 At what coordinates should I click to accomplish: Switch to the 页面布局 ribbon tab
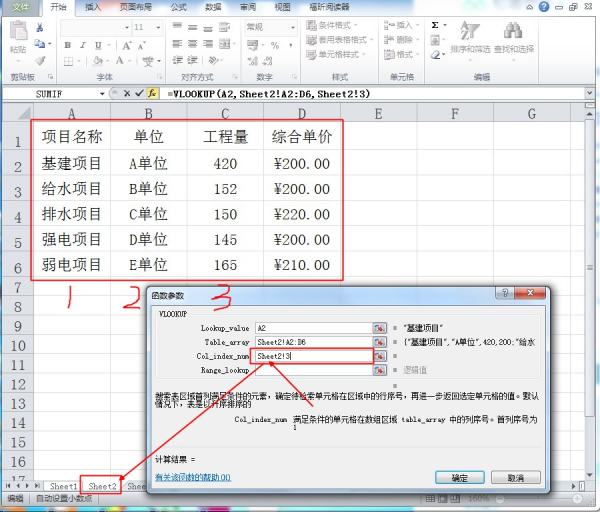tap(135, 7)
